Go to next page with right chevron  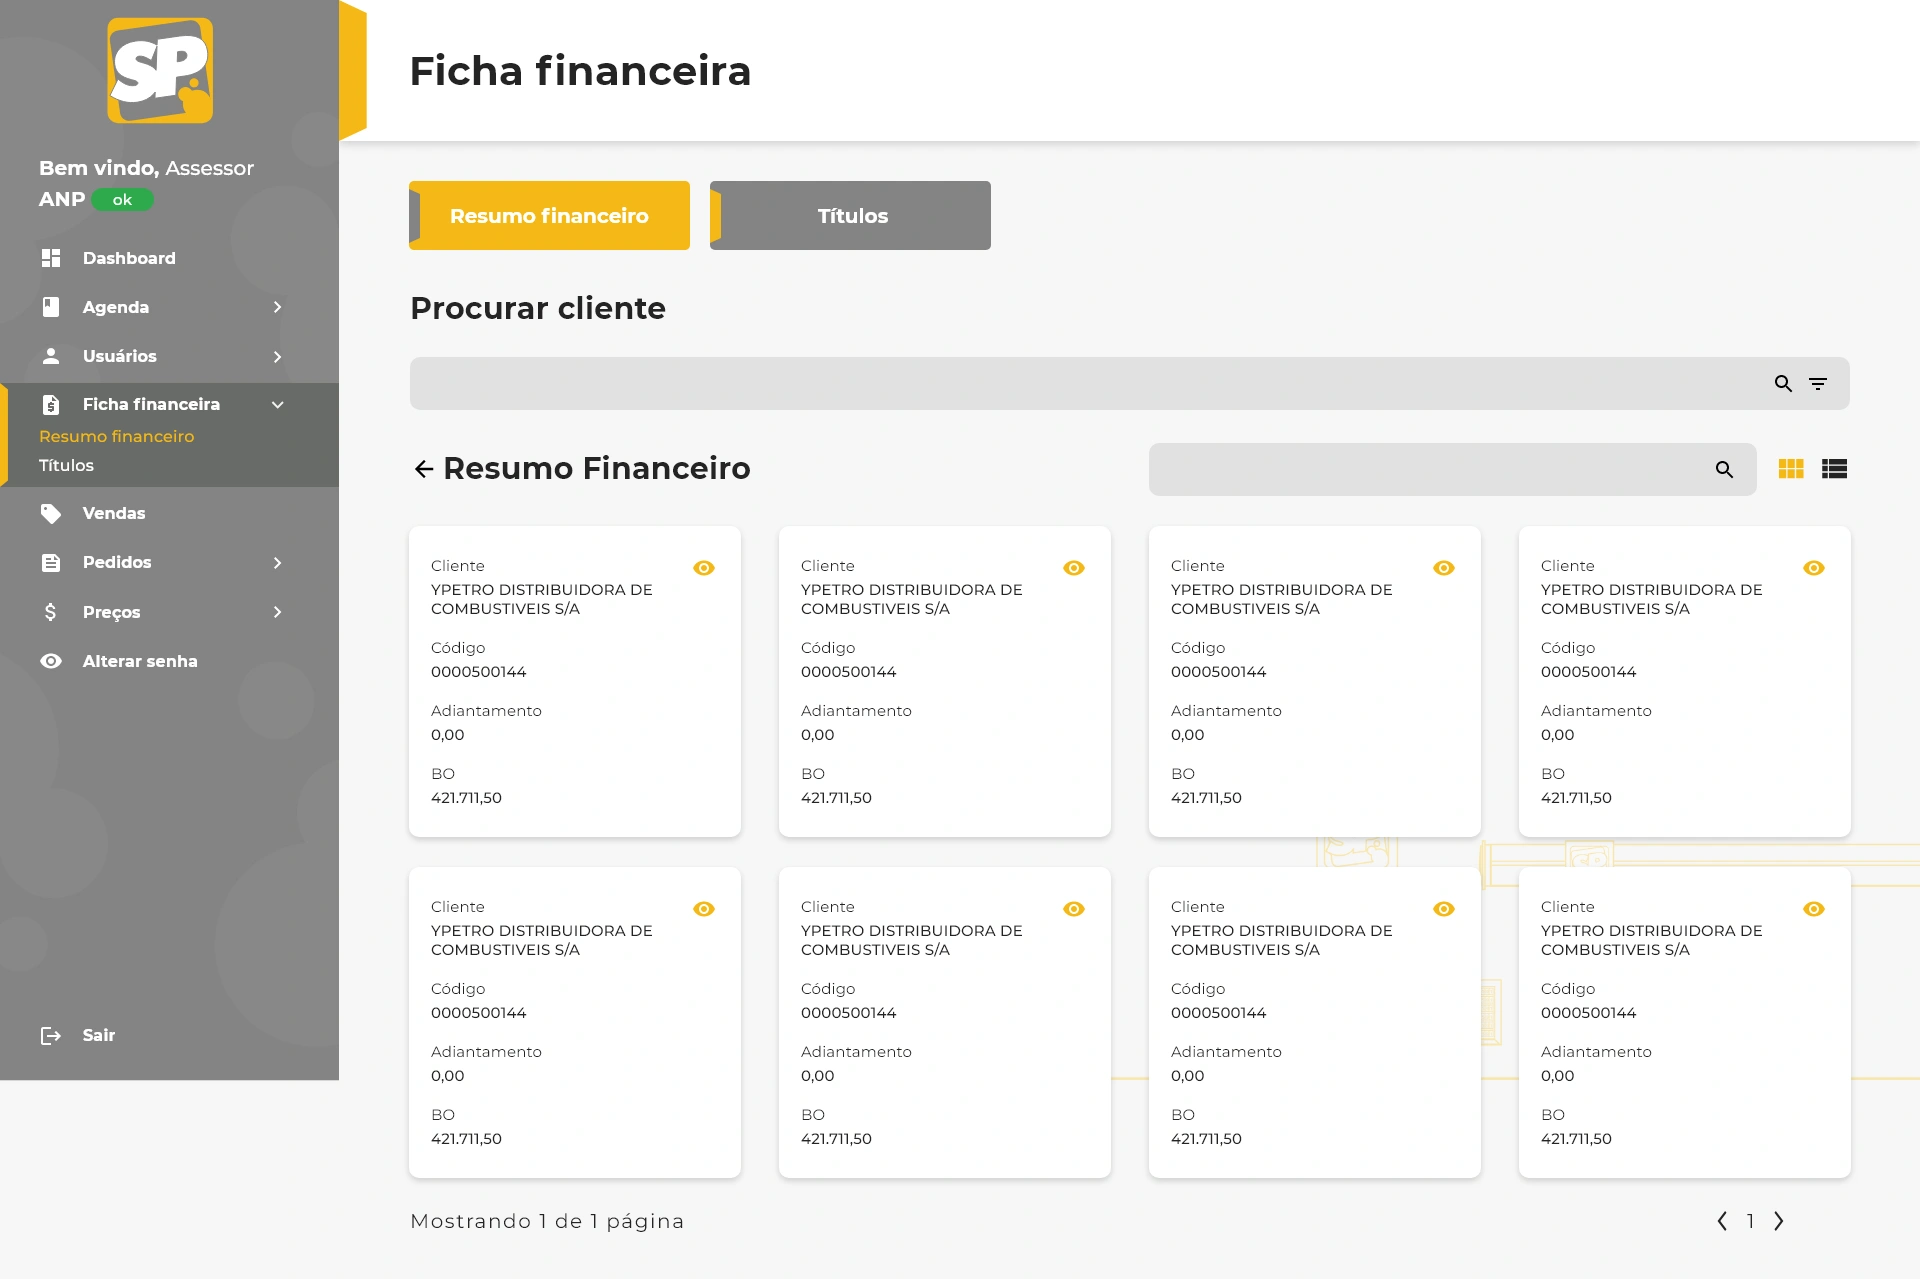click(x=1779, y=1221)
